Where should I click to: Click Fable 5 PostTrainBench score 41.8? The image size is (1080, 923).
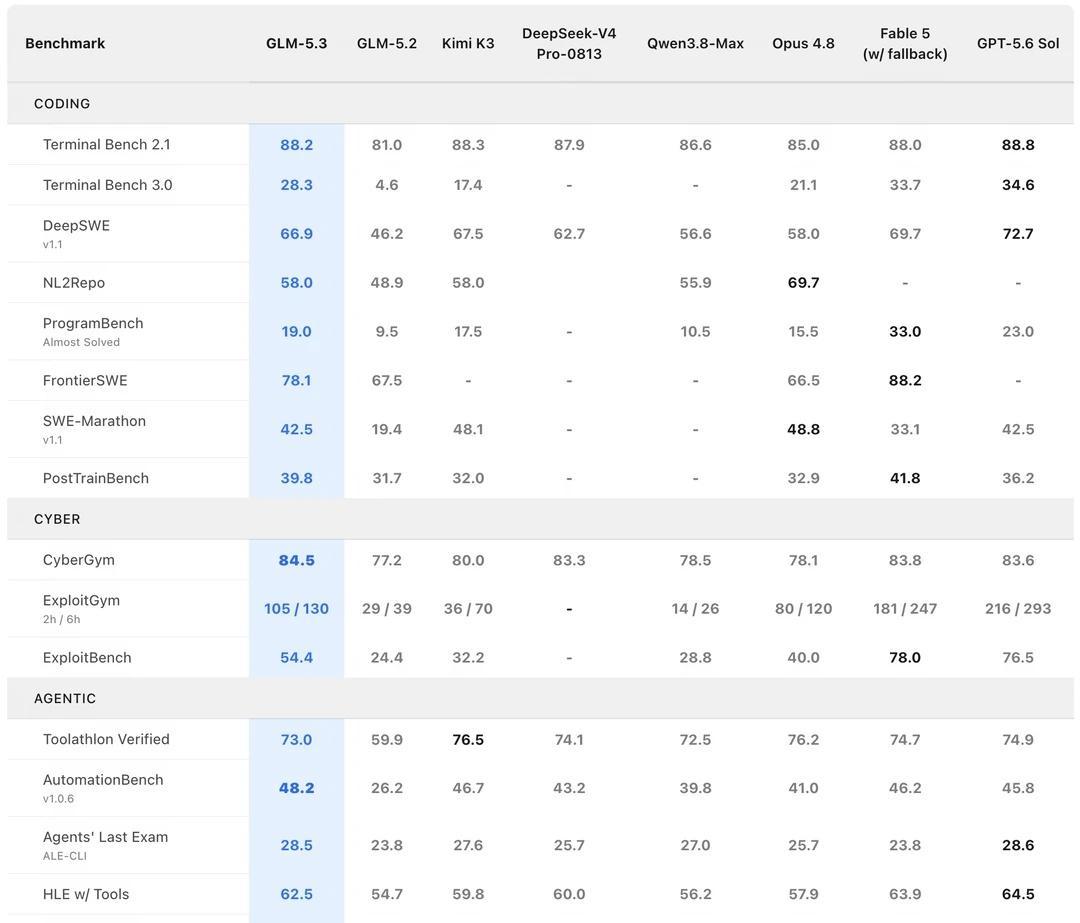pyautogui.click(x=904, y=479)
